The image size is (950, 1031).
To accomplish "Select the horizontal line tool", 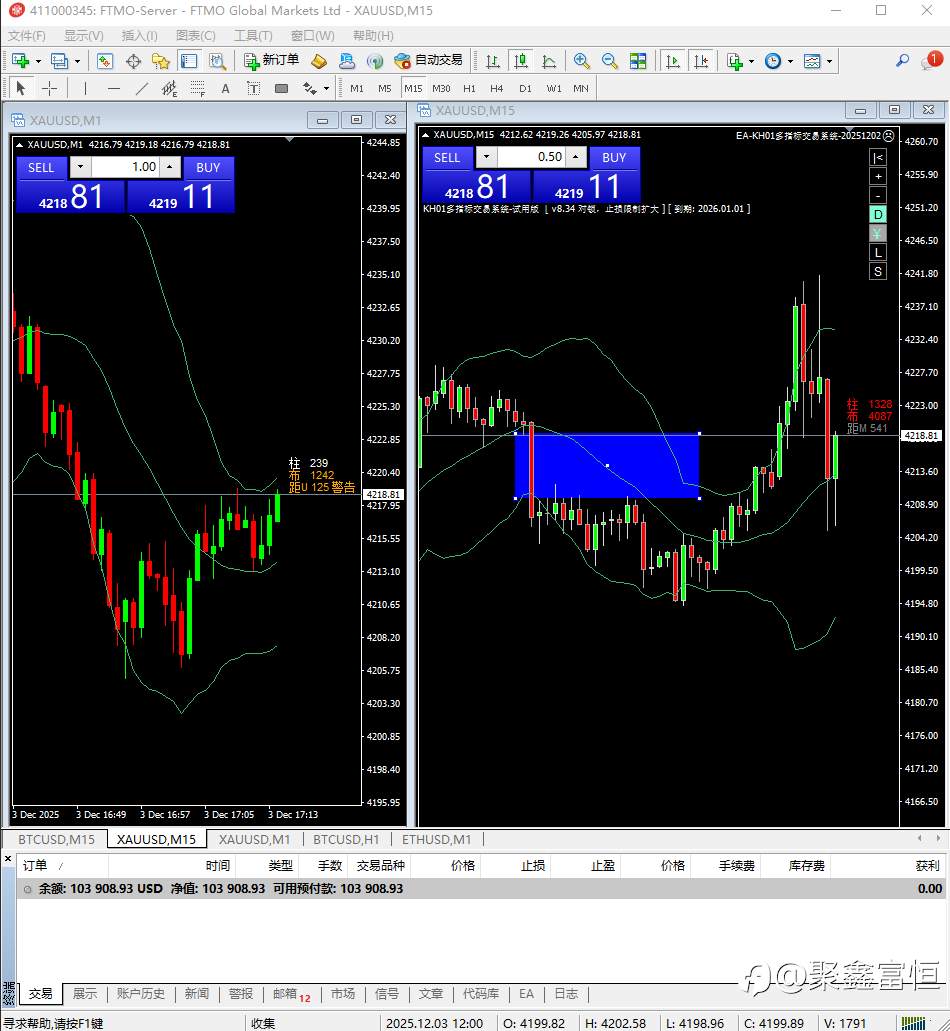I will tap(114, 88).
